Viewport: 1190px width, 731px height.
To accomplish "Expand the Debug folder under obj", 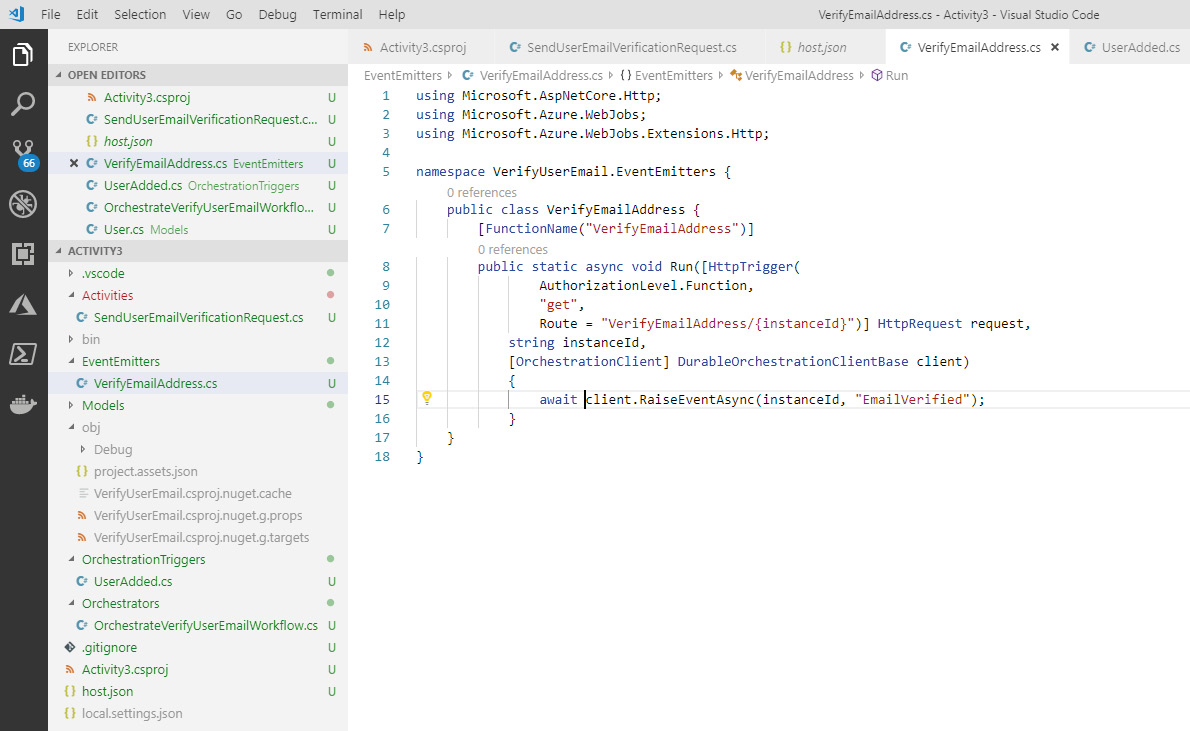I will click(x=198, y=449).
